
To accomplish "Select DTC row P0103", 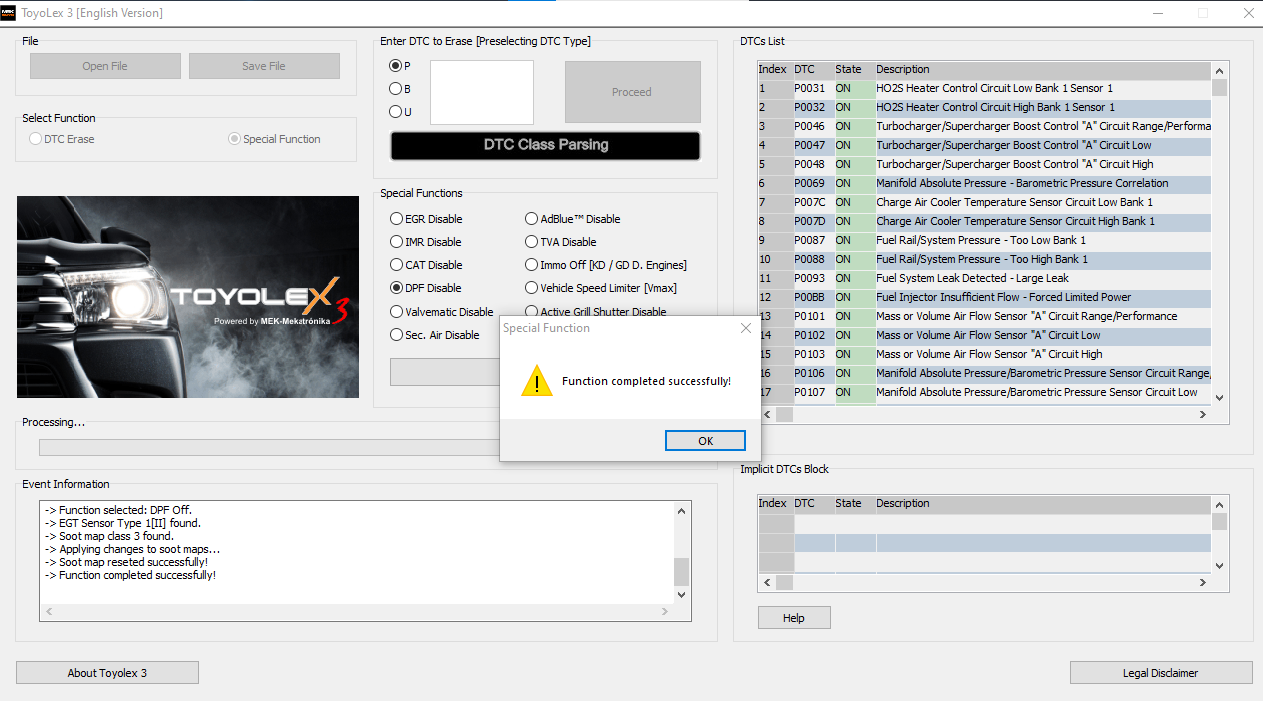I will pos(985,354).
